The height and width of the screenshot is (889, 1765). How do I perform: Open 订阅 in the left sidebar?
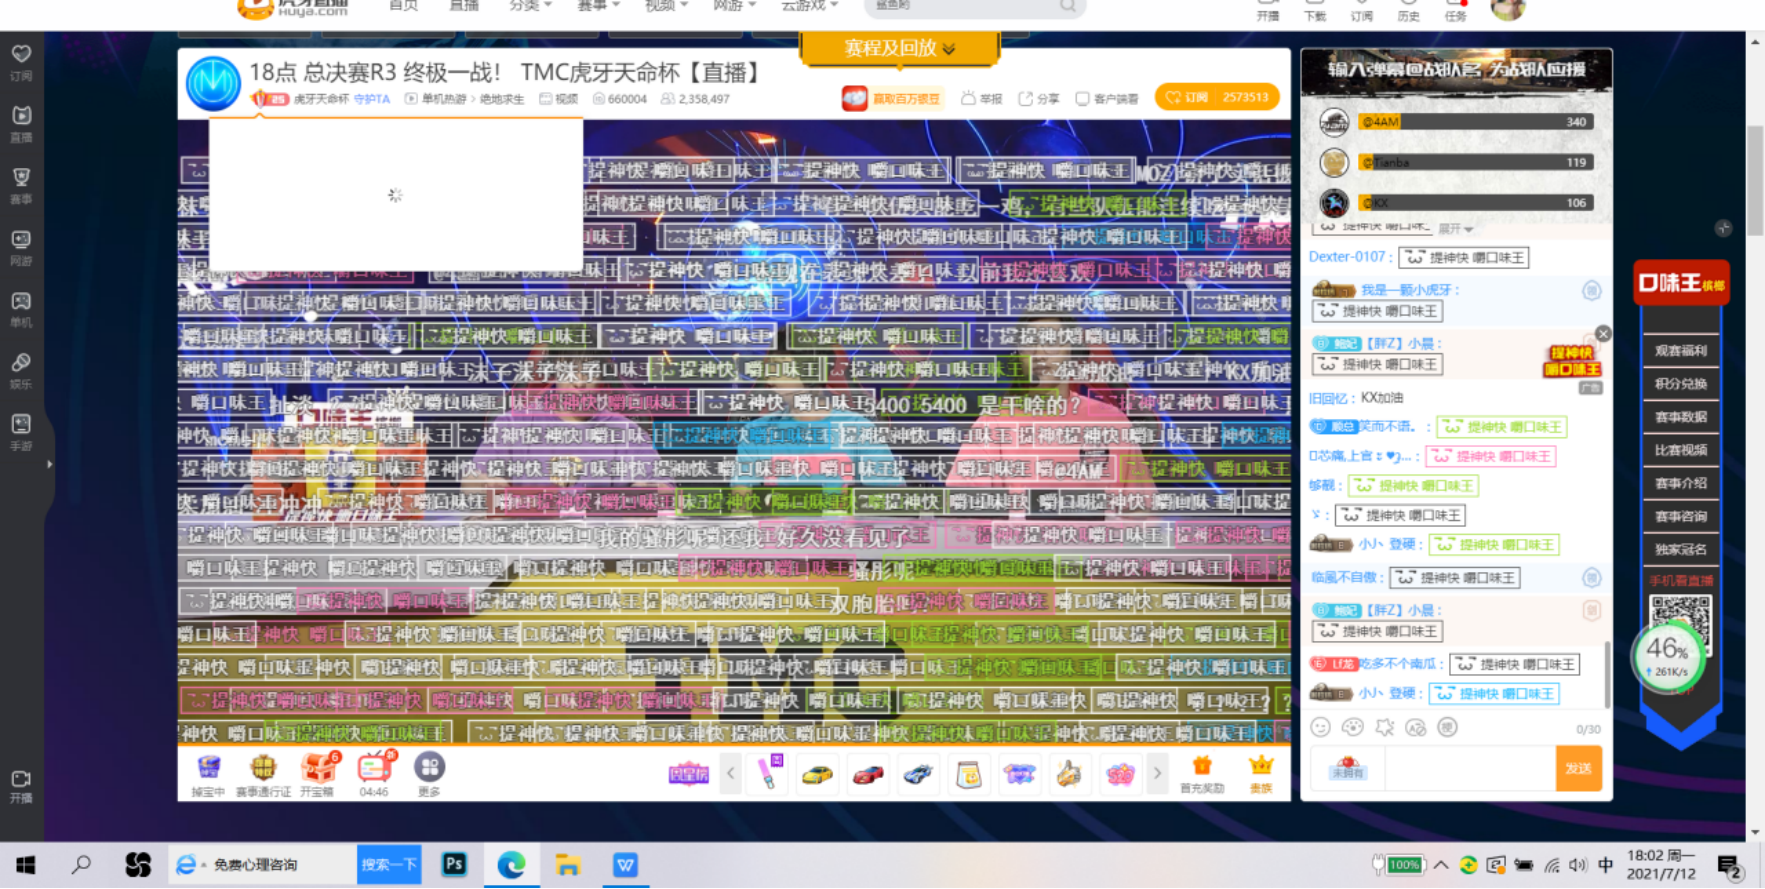(x=21, y=61)
